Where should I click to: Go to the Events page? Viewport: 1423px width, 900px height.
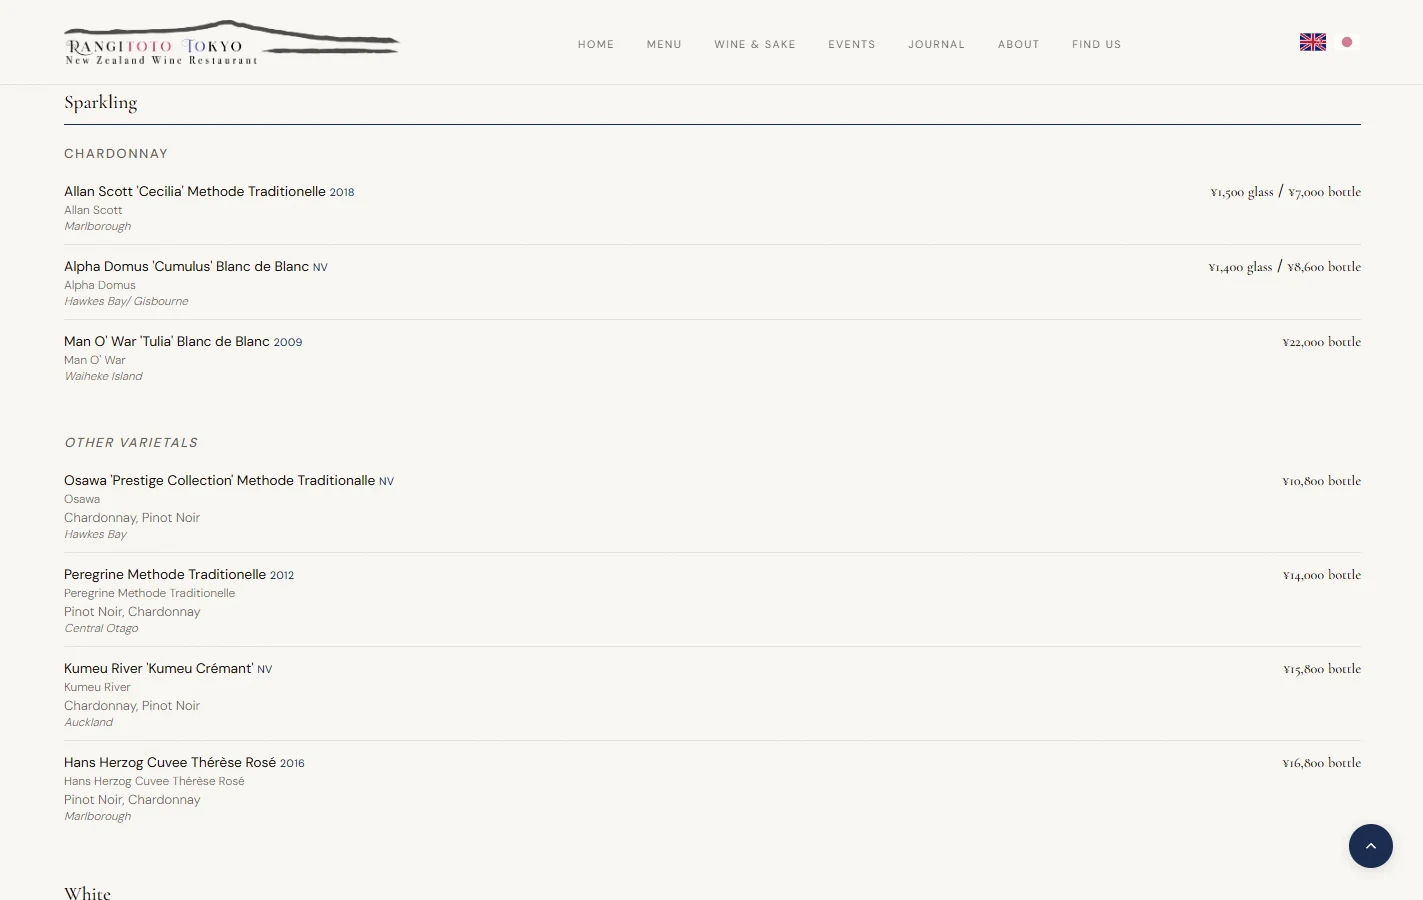[852, 44]
